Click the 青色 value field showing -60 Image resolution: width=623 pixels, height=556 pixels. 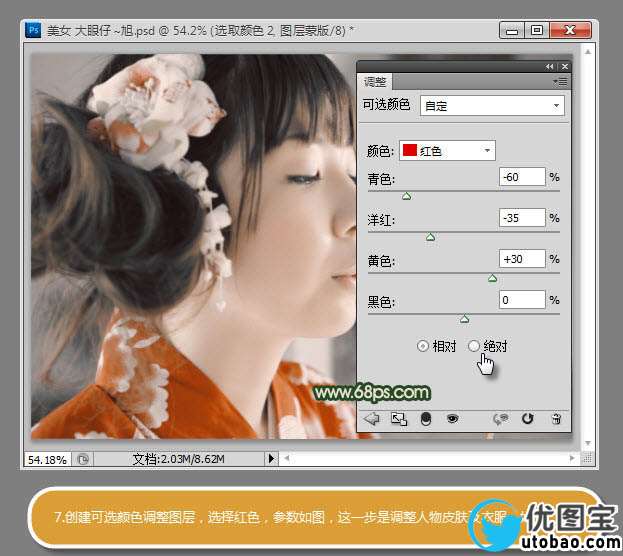(x=522, y=177)
